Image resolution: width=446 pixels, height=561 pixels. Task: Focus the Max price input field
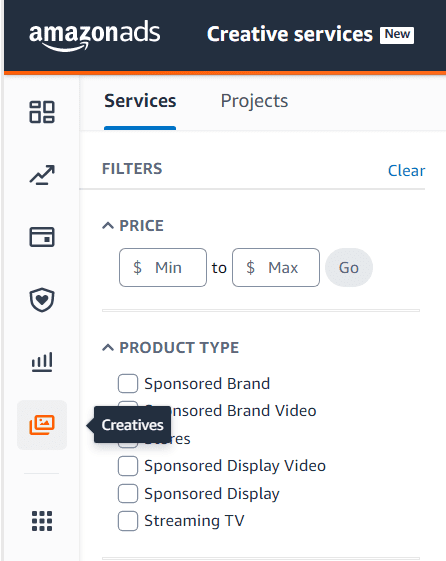coord(276,268)
